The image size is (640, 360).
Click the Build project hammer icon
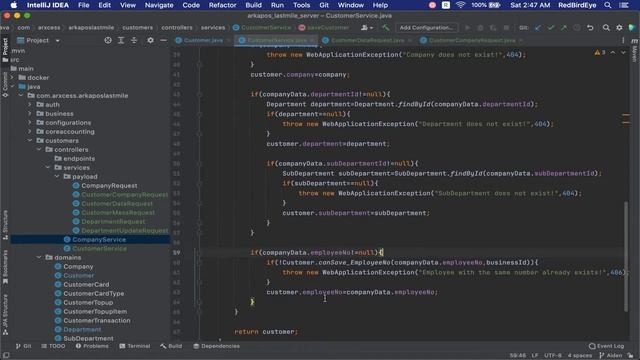(385, 28)
